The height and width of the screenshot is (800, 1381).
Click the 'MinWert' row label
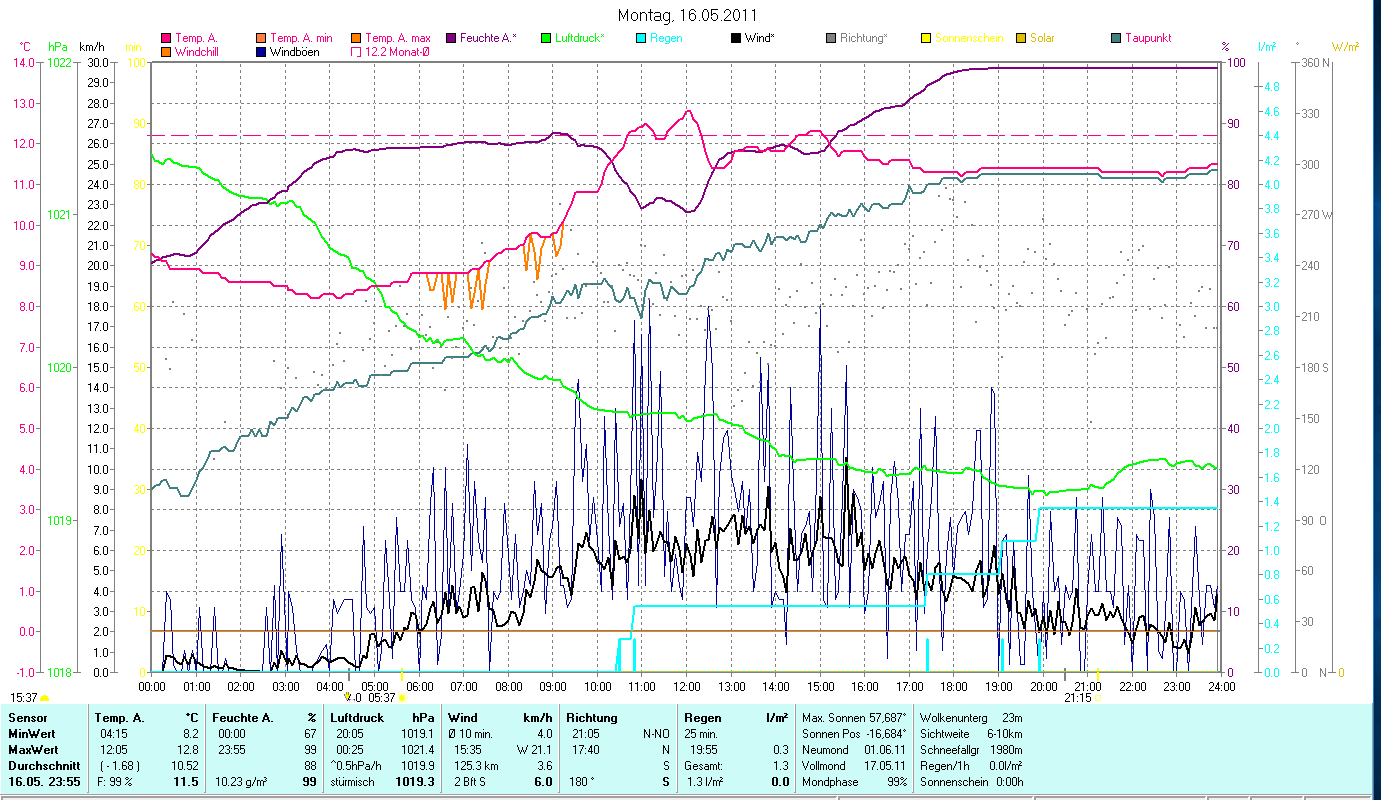coord(30,734)
